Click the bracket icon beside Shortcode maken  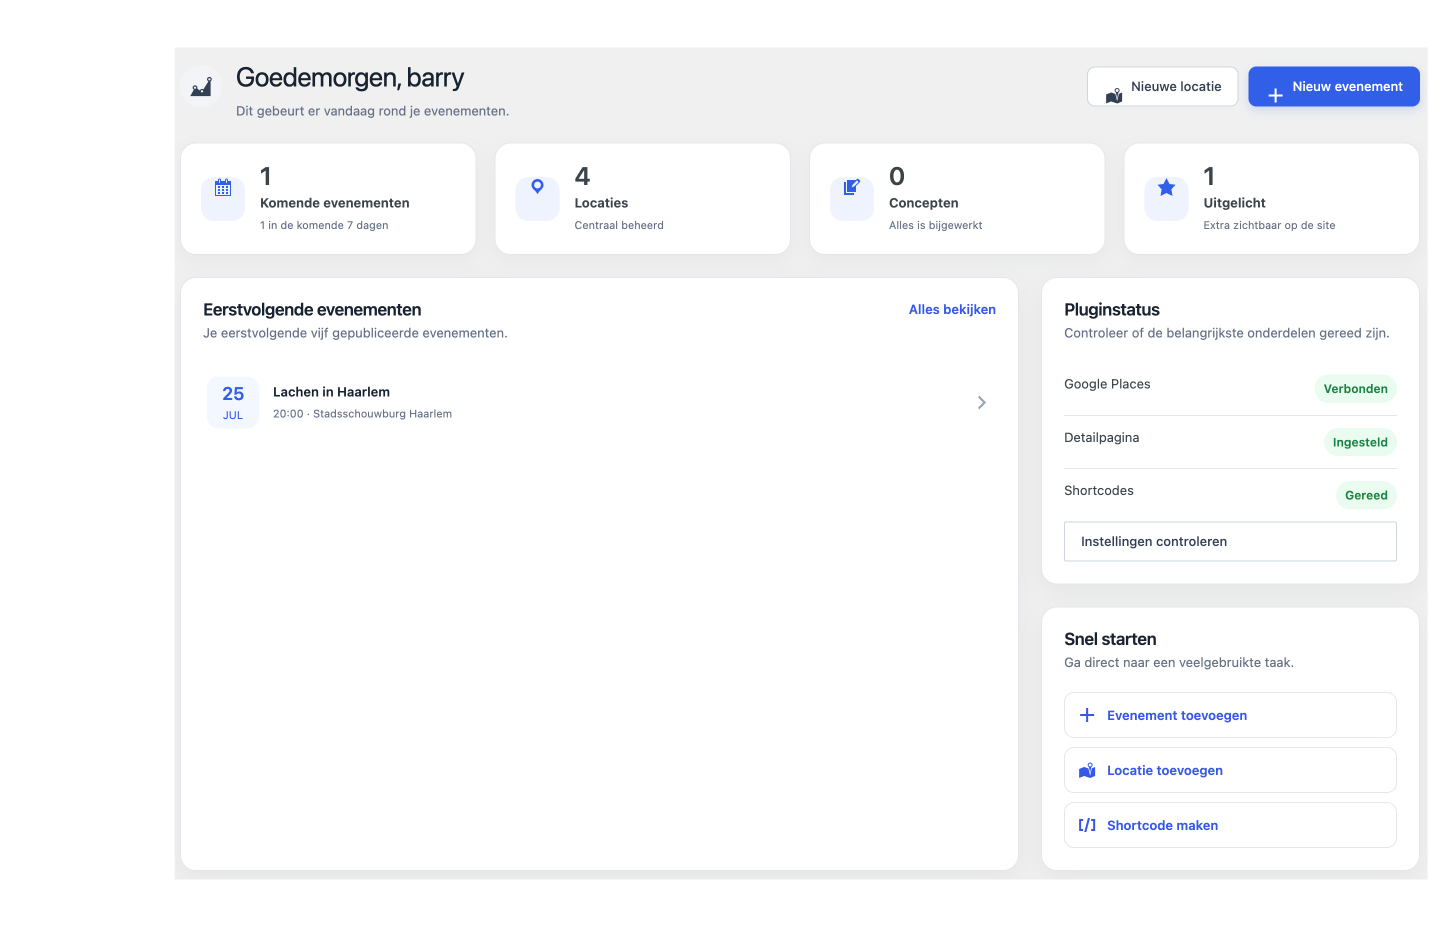coord(1087,825)
